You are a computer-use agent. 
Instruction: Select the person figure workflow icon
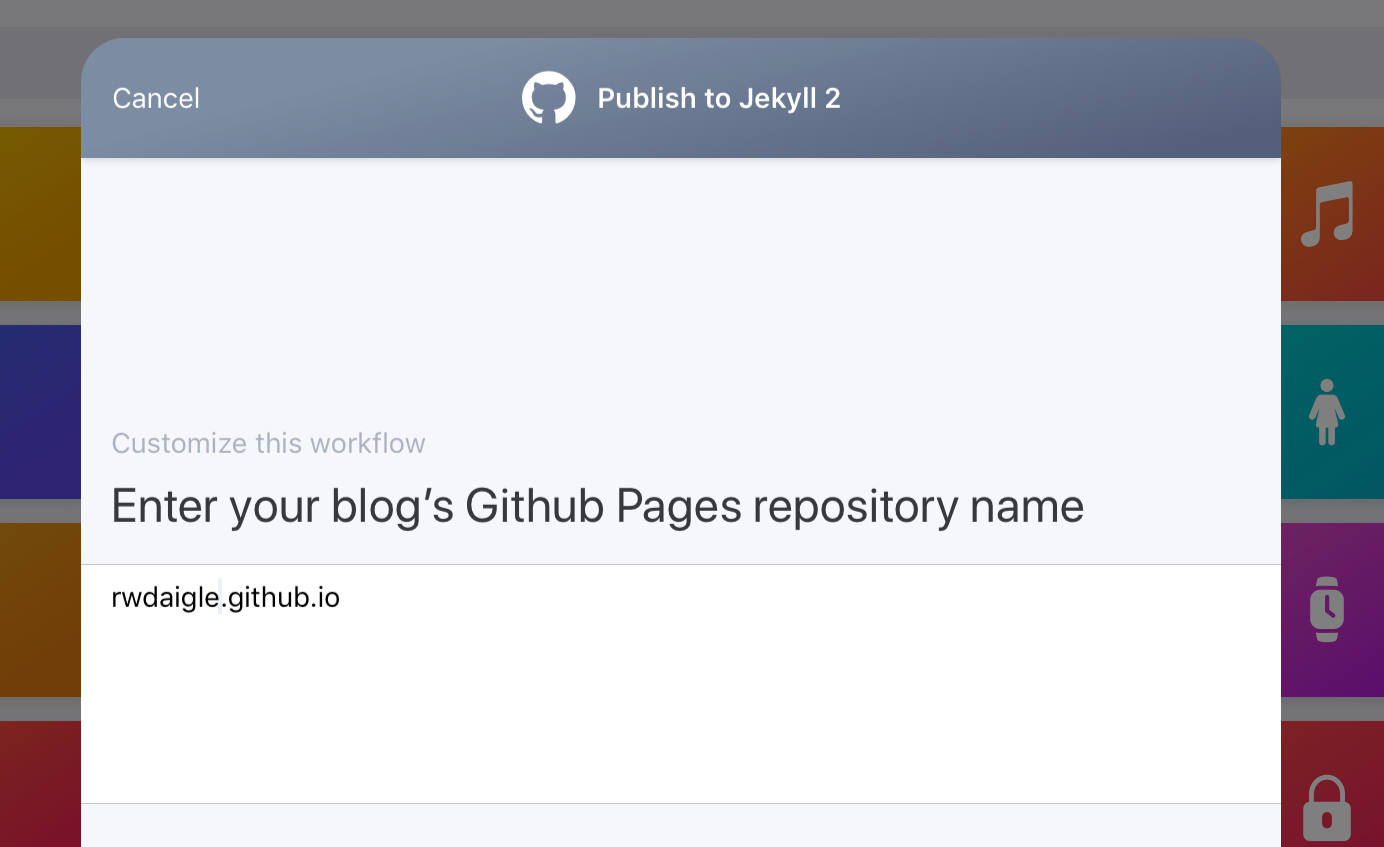[1327, 412]
